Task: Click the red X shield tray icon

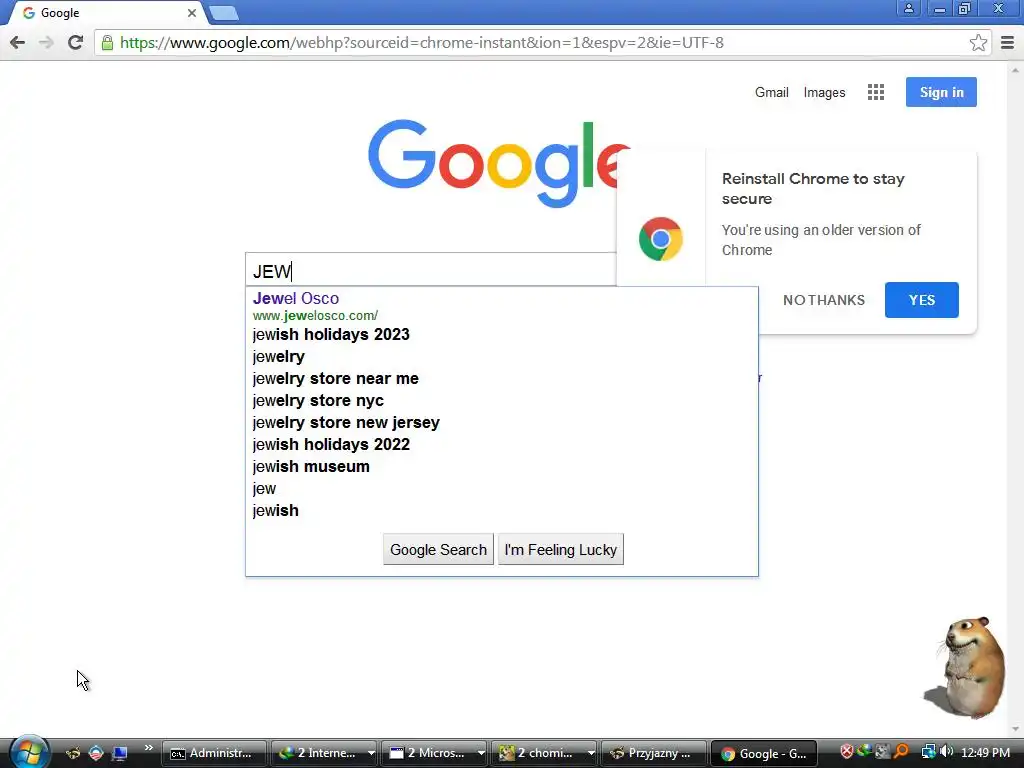Action: [x=846, y=752]
